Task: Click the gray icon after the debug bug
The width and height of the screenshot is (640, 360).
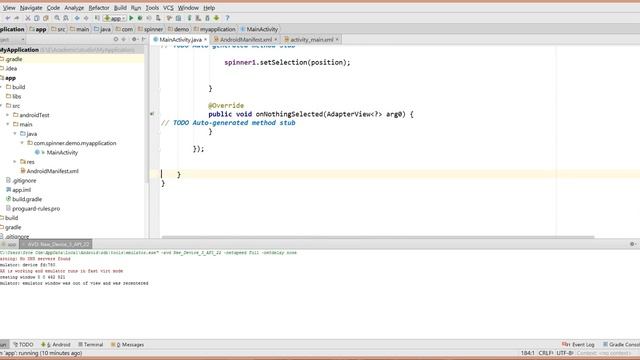Action: pos(149,18)
